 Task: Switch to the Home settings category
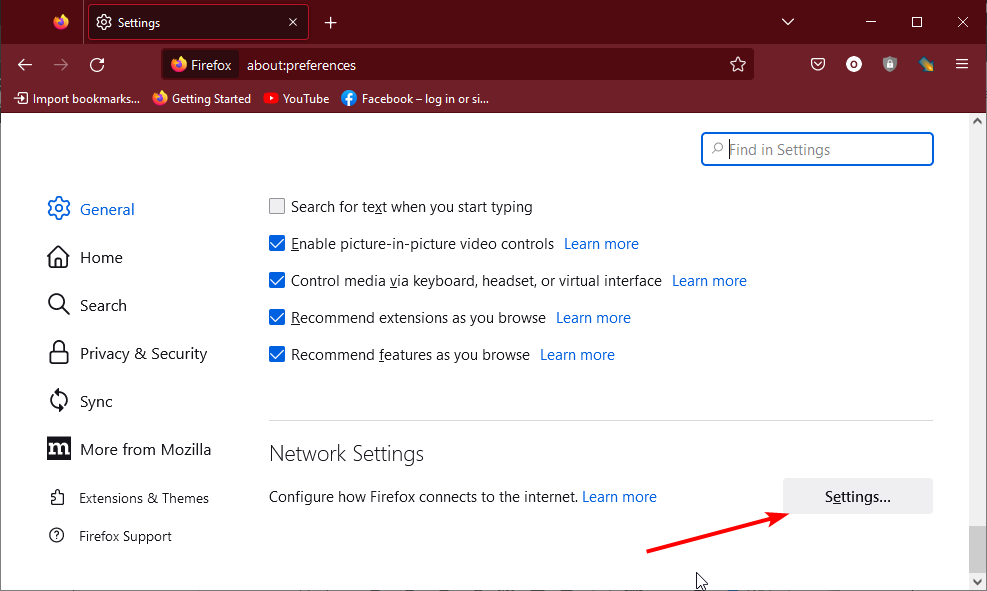(101, 258)
